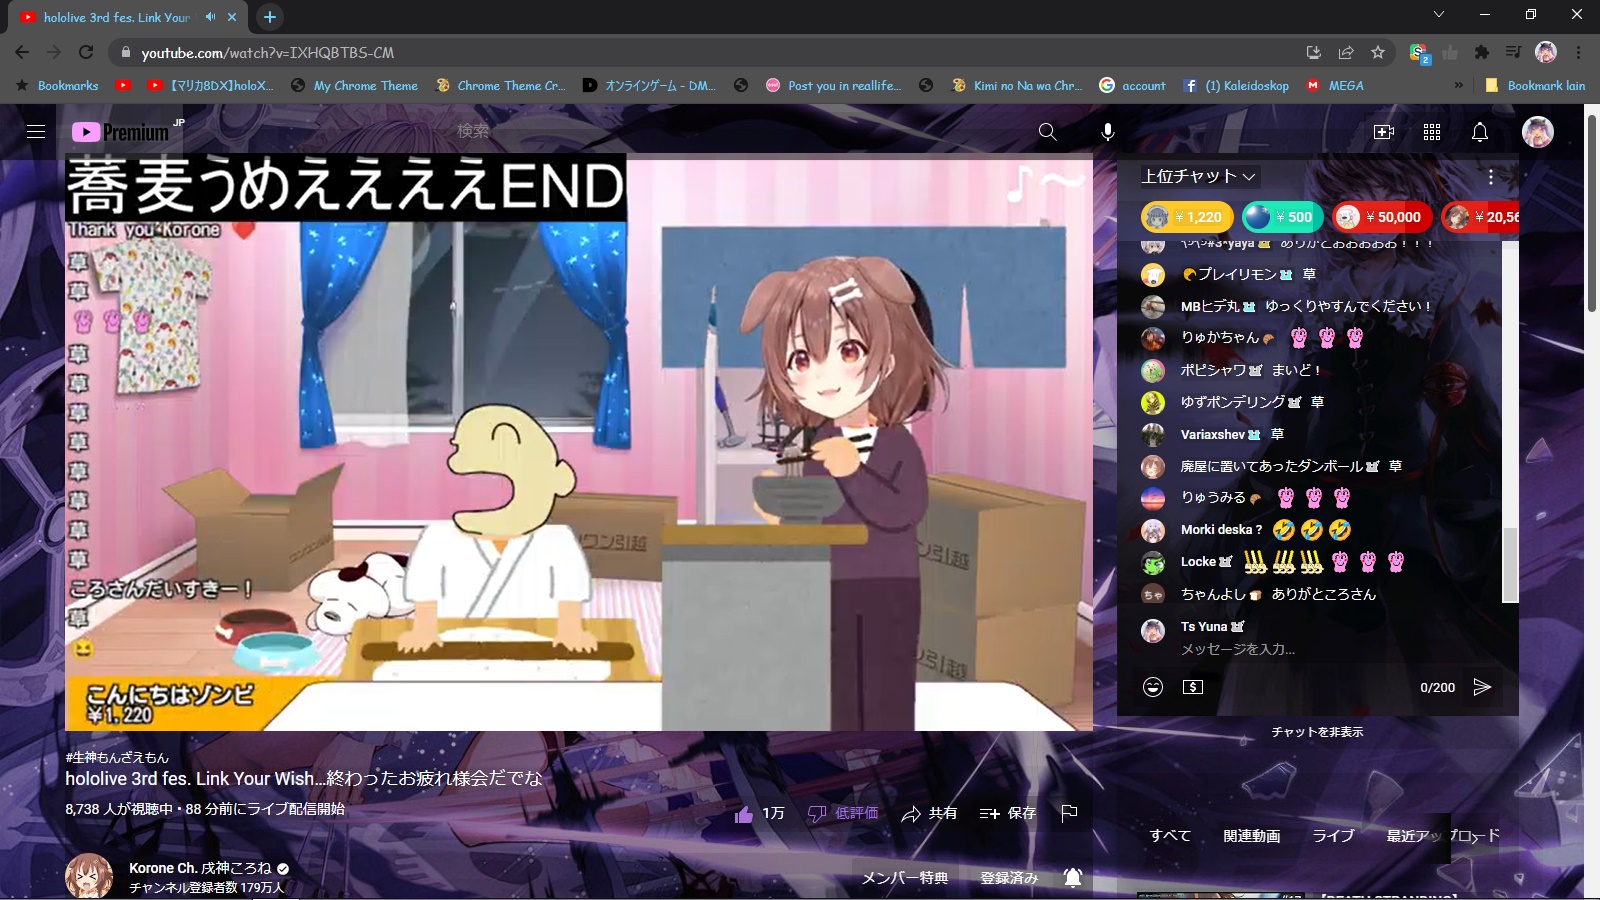
Task: Click チャットを非表示 to hide chat
Action: click(1317, 732)
